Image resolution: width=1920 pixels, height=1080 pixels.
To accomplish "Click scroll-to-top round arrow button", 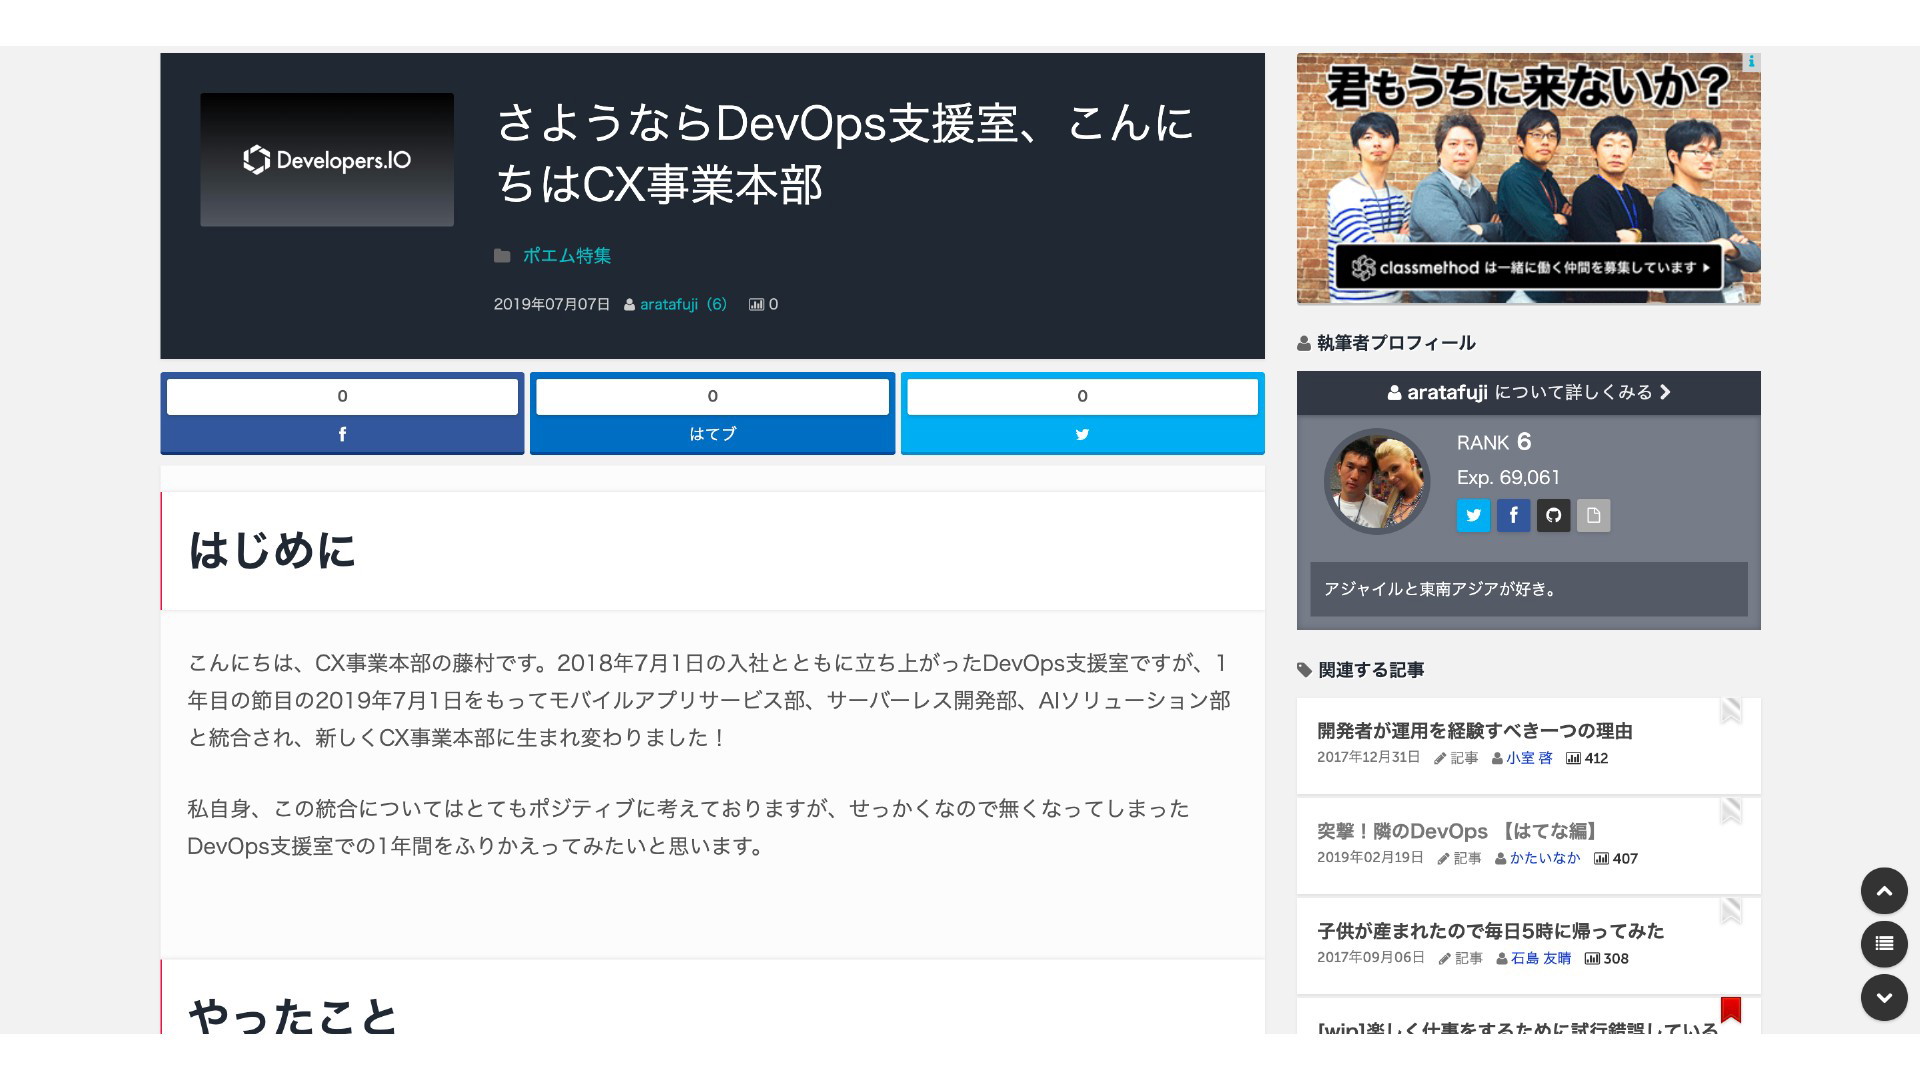I will [1884, 890].
